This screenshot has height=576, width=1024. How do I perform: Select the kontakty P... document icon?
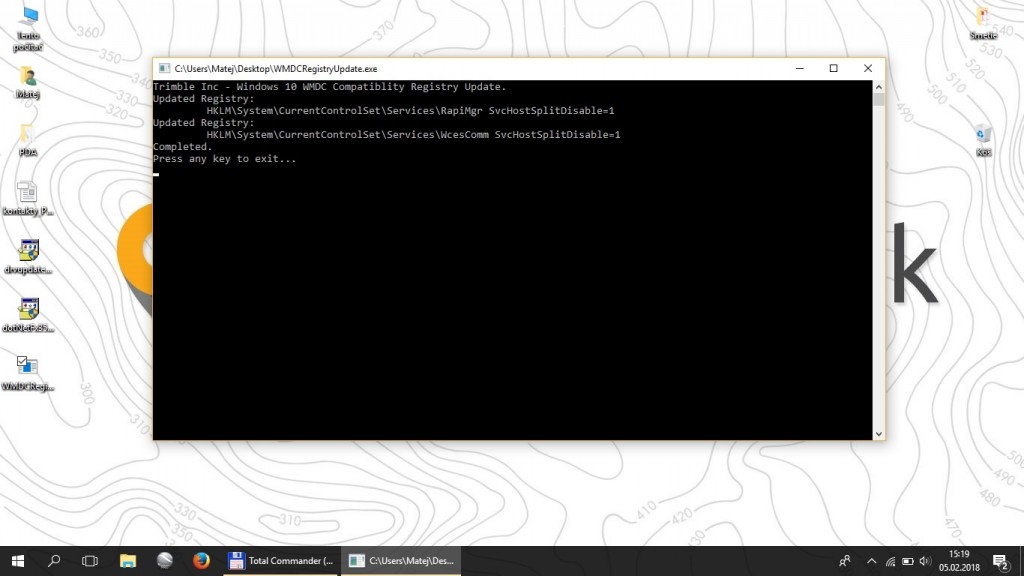pyautogui.click(x=28, y=198)
